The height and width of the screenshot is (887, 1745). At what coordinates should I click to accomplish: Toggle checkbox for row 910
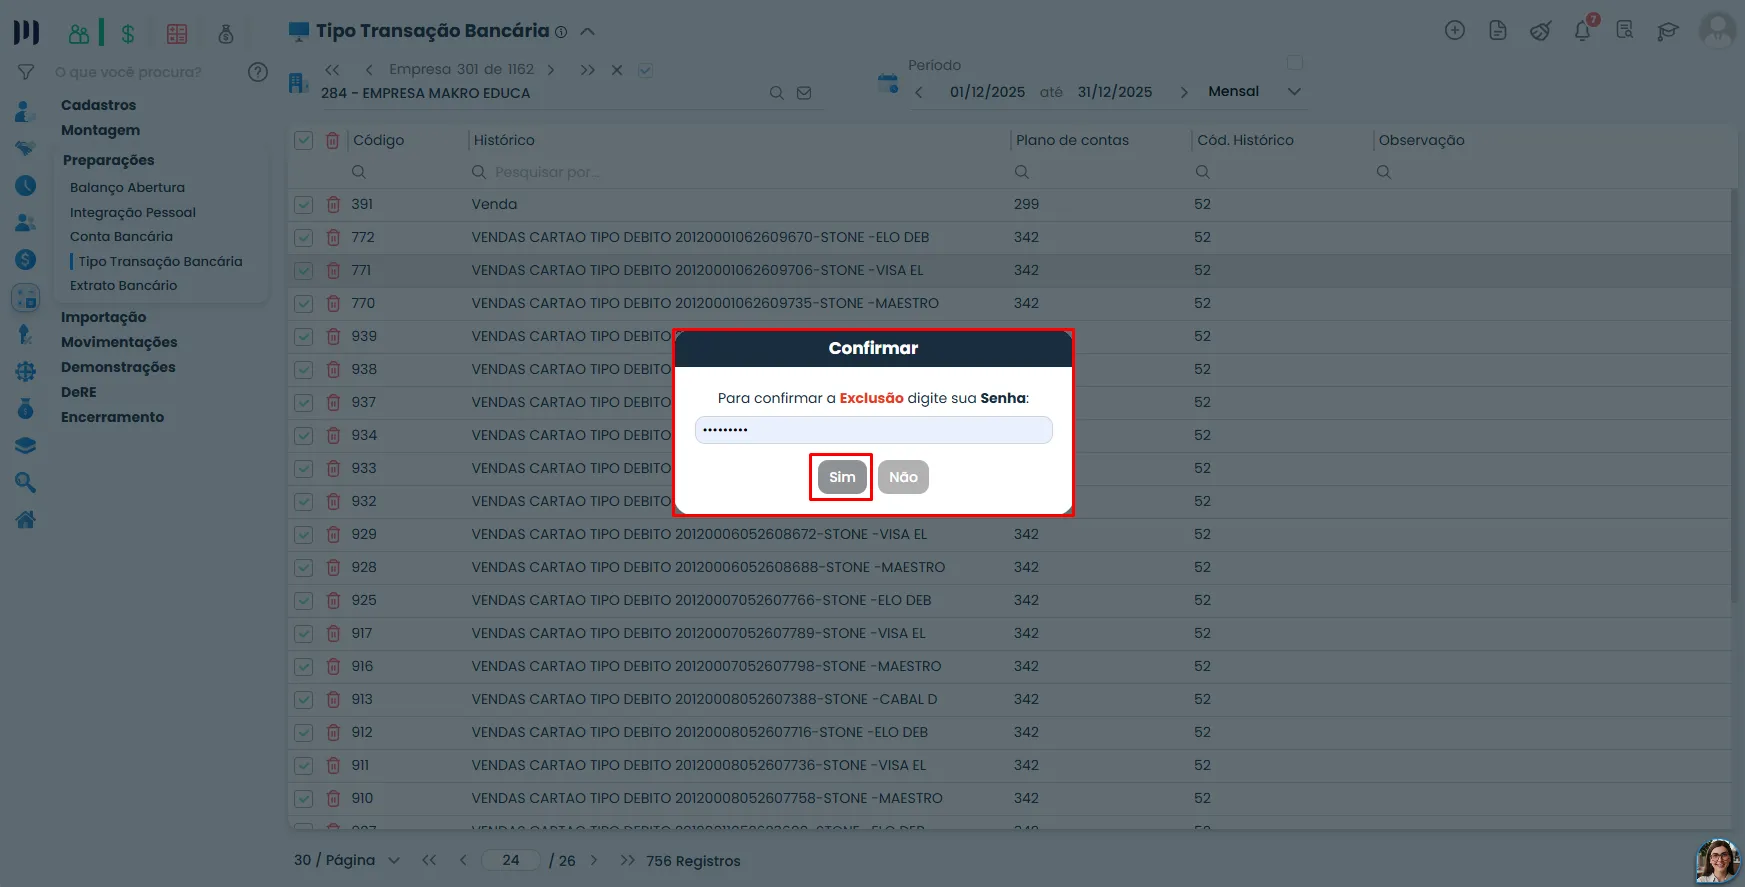pos(304,798)
